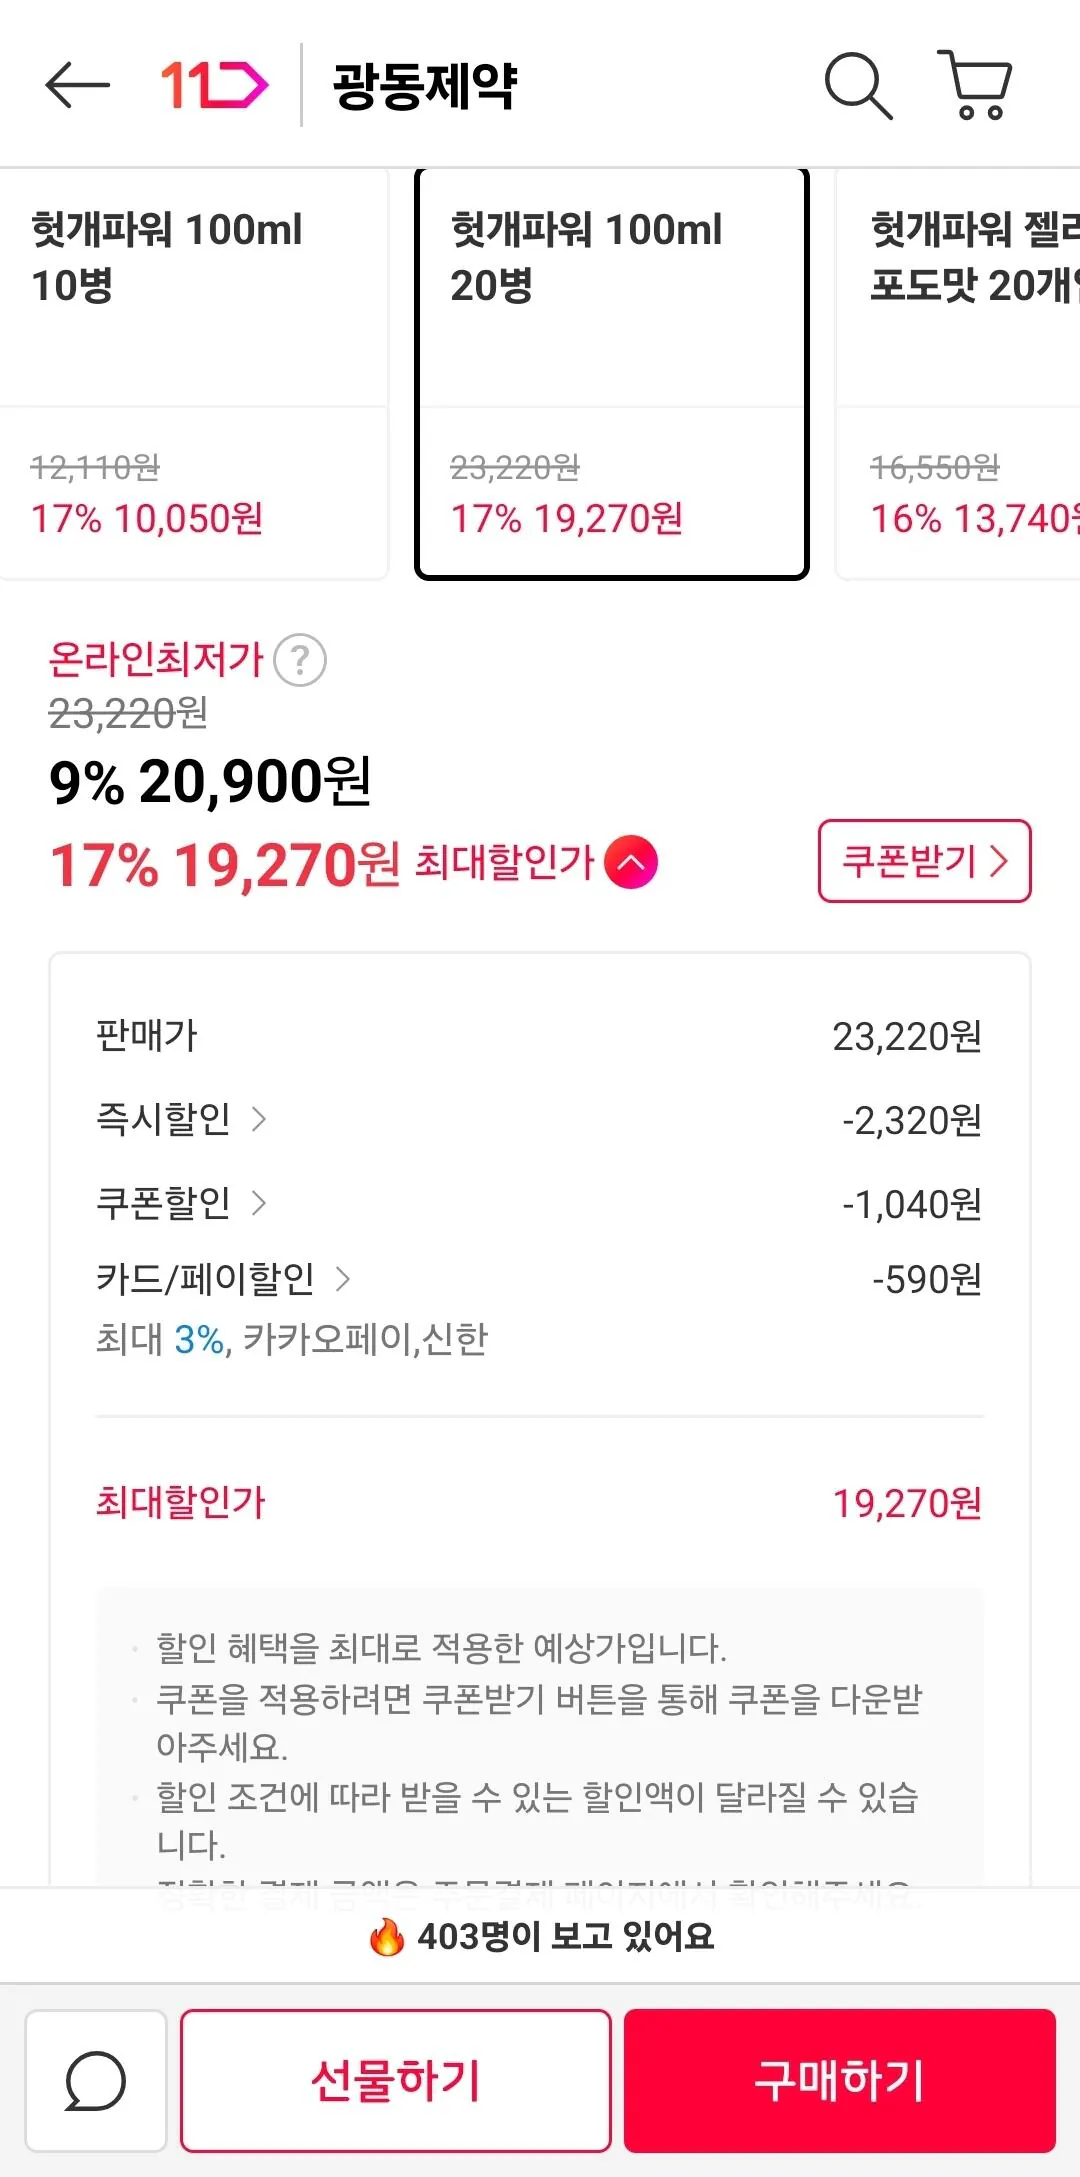The width and height of the screenshot is (1080, 2177).
Task: Select the 헛개파워 100ml 10병 option
Action: (193, 373)
